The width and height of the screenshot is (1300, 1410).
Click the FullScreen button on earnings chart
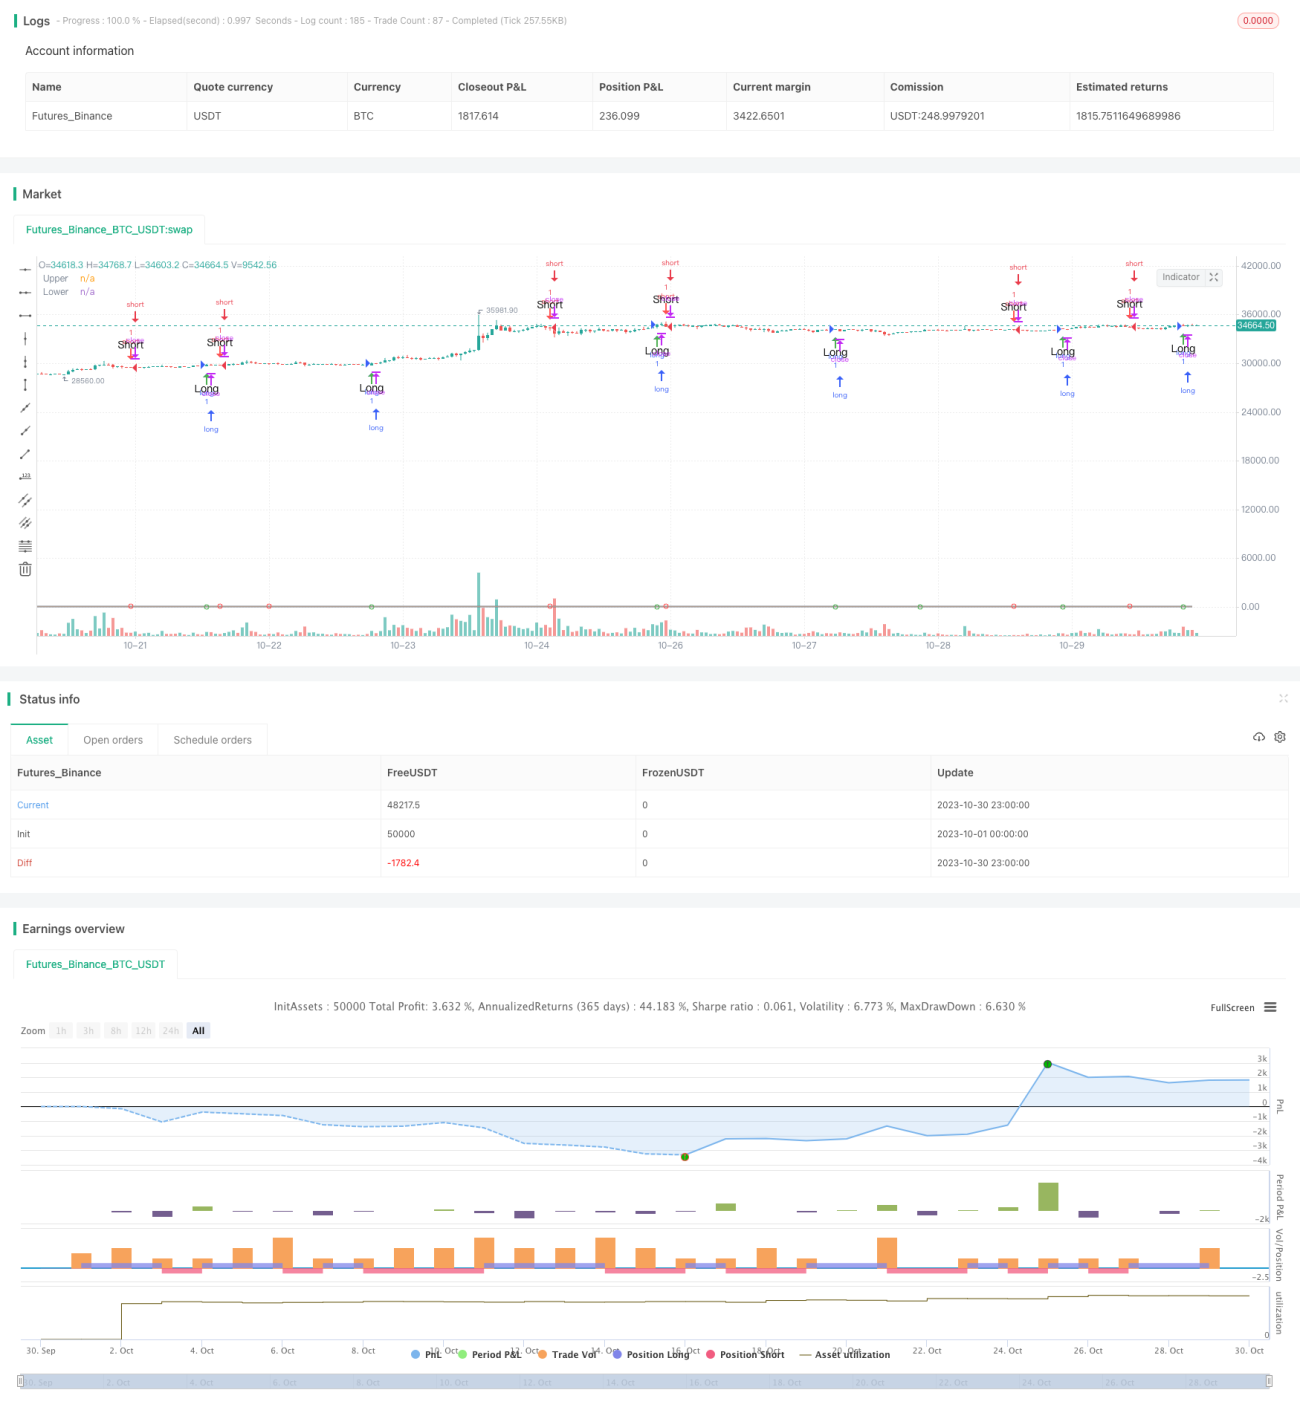(1232, 1008)
